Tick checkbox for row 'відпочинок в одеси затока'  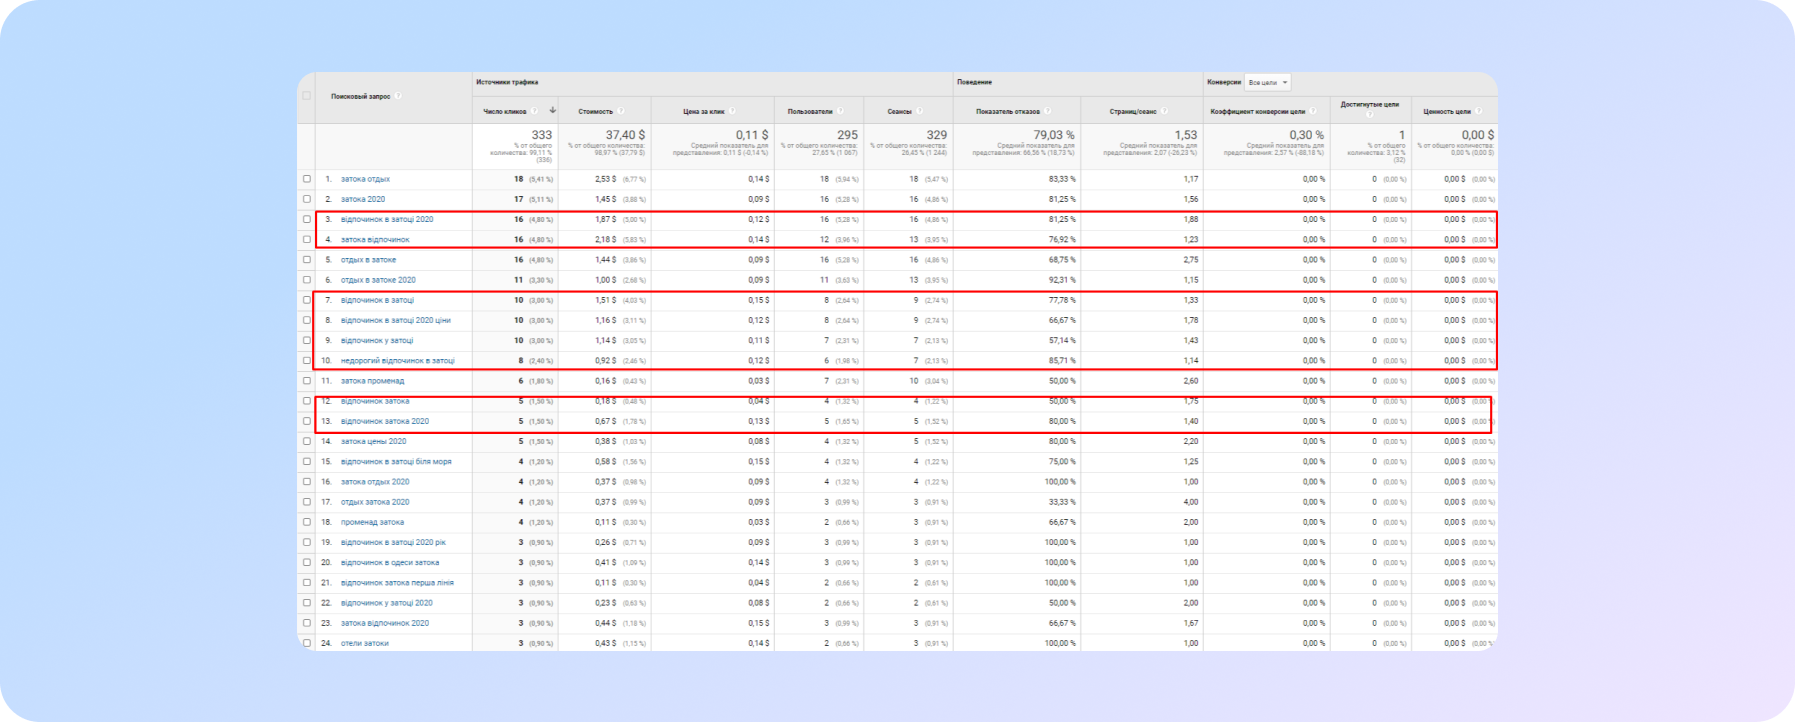[307, 562]
